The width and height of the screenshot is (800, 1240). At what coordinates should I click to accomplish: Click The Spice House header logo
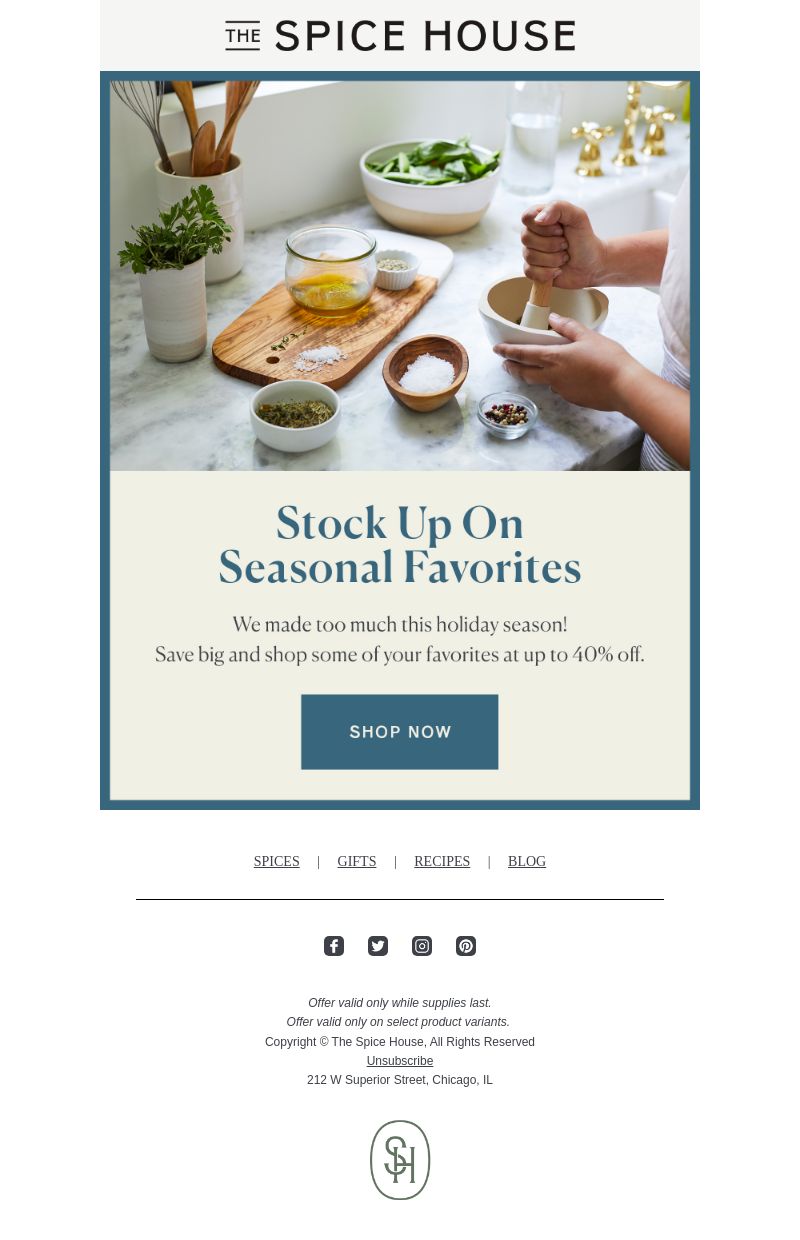click(x=400, y=36)
